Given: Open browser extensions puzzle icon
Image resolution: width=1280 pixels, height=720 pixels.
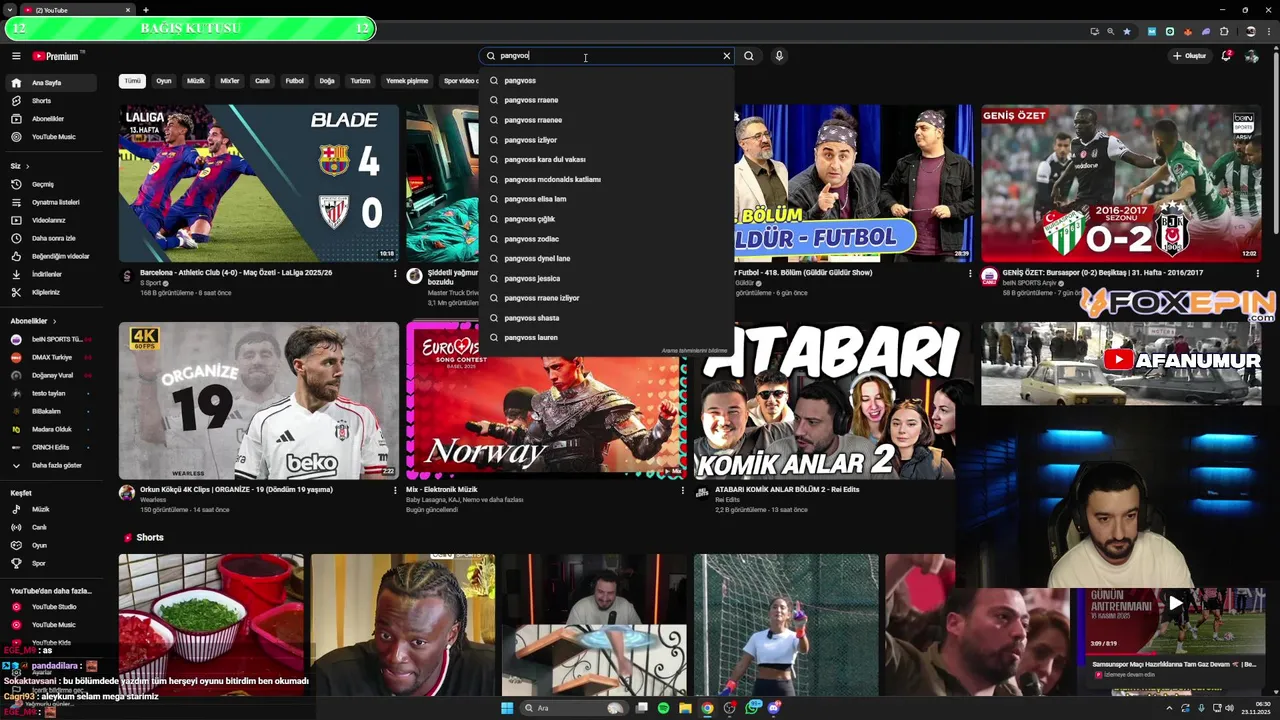Looking at the screenshot, I should tap(1224, 31).
